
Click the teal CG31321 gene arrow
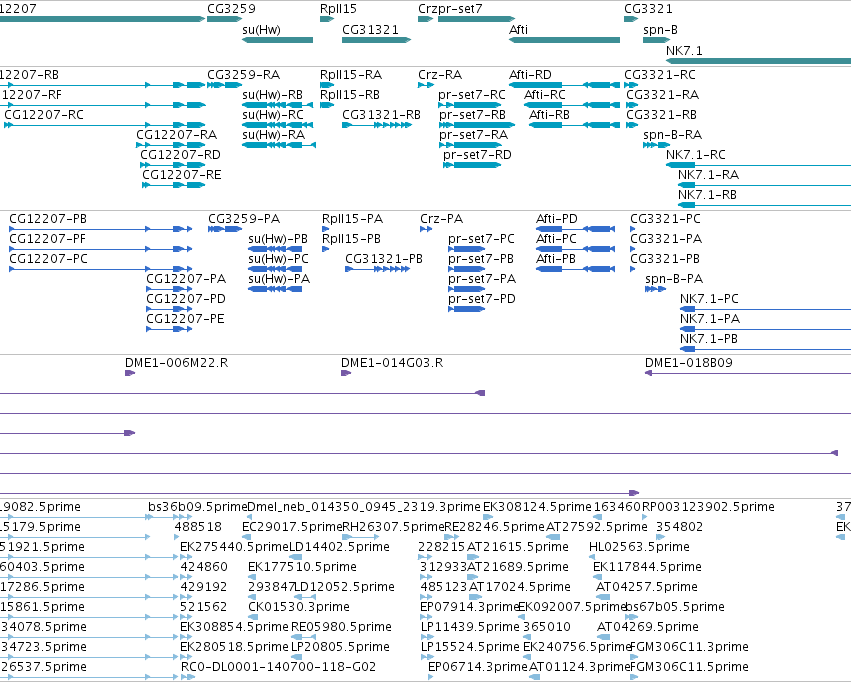coord(377,40)
